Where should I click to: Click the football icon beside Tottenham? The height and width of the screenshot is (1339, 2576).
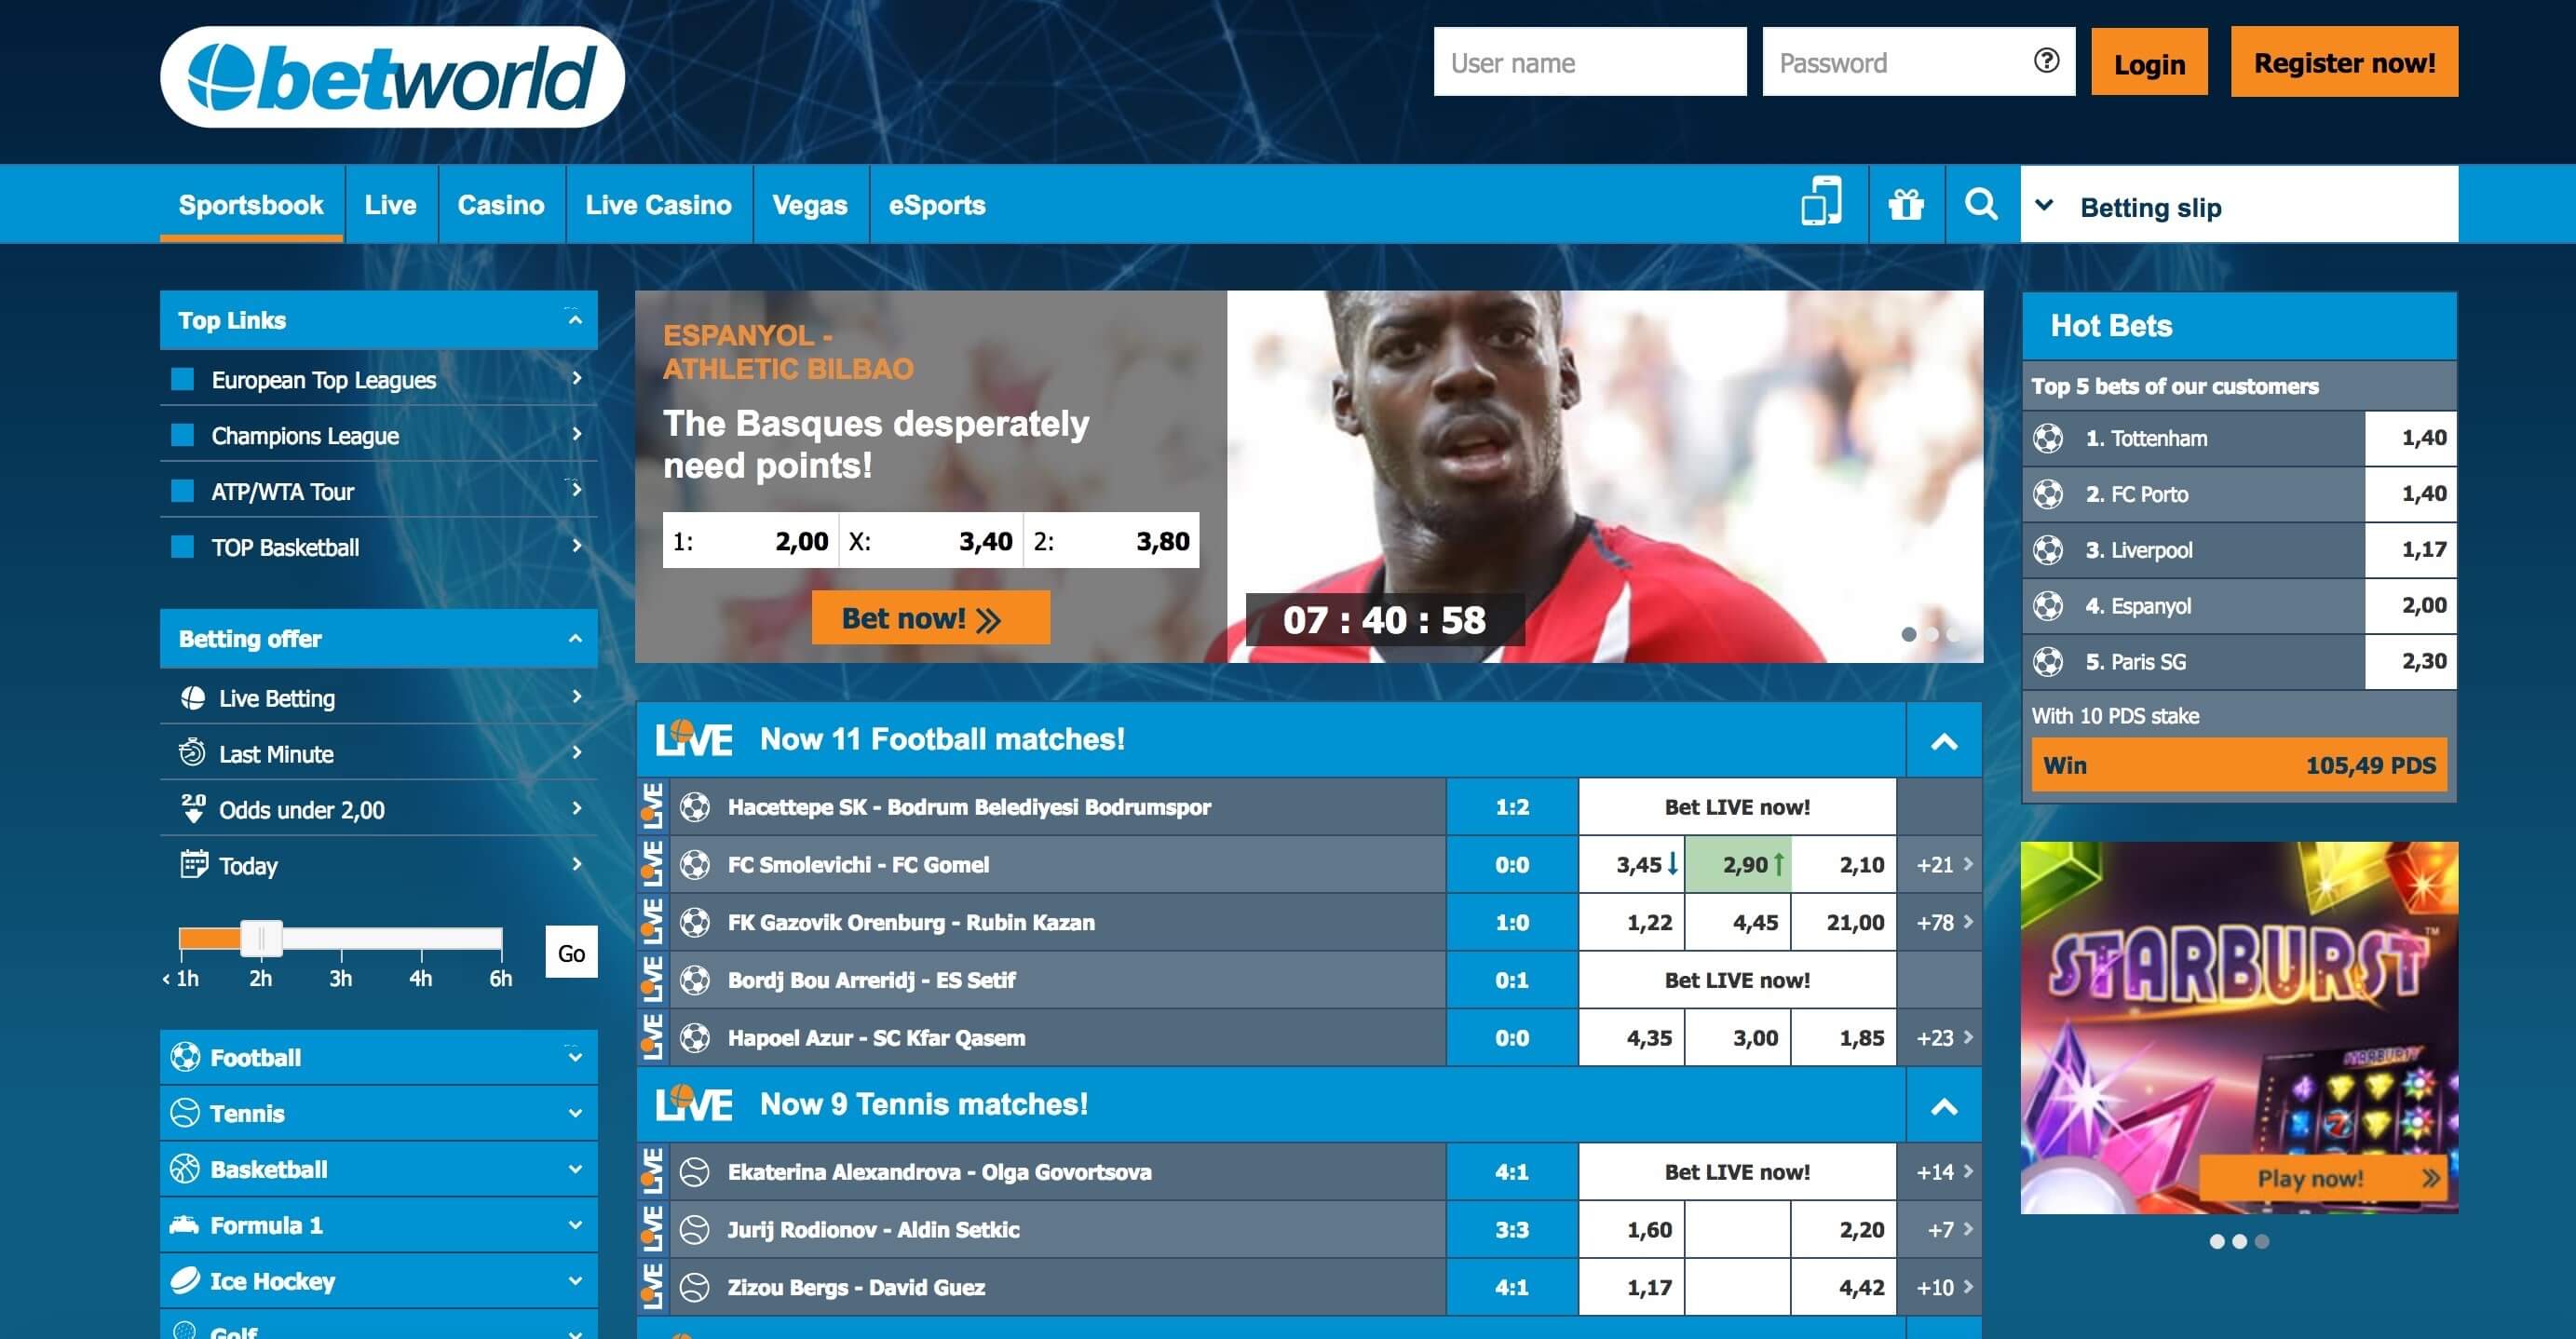(2048, 438)
